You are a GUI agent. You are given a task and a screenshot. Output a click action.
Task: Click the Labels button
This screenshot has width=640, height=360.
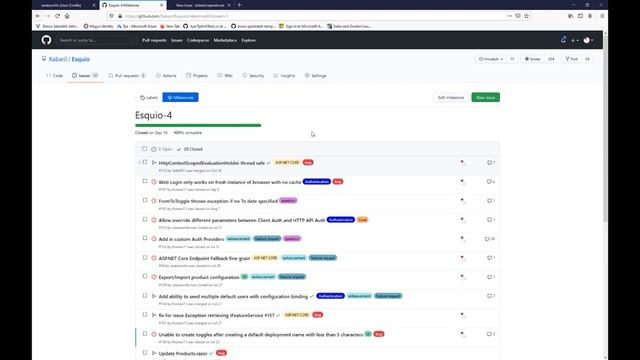[149, 98]
